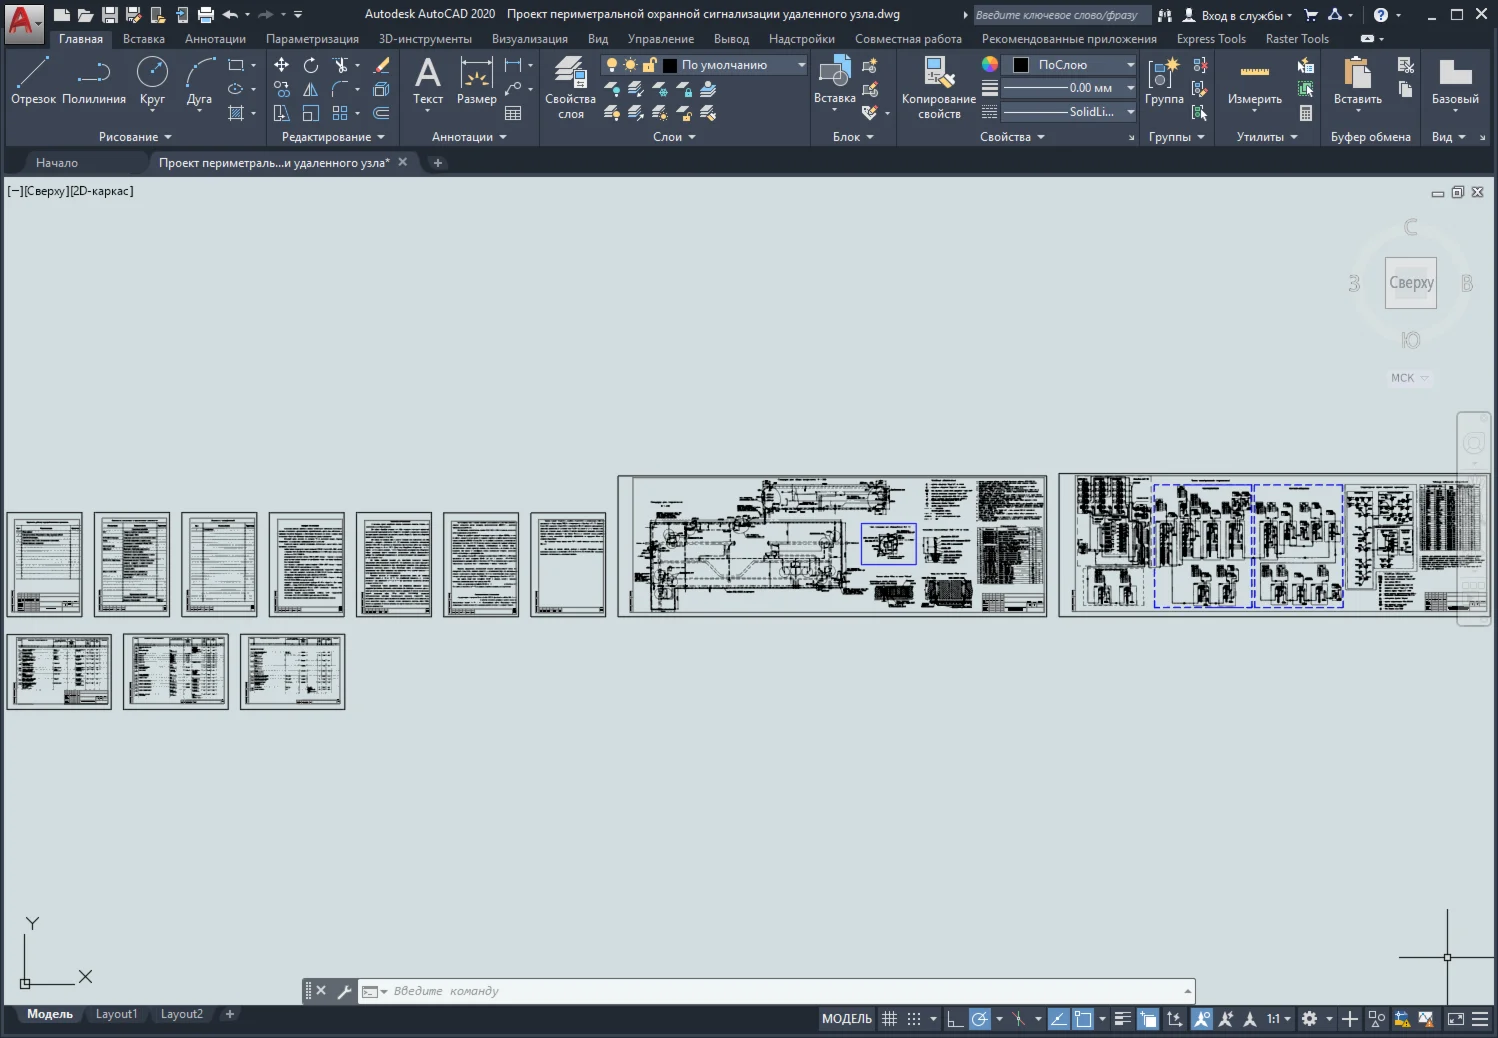
Task: Open the annotation scale 1:1 dropdown
Action: coord(1279,1019)
